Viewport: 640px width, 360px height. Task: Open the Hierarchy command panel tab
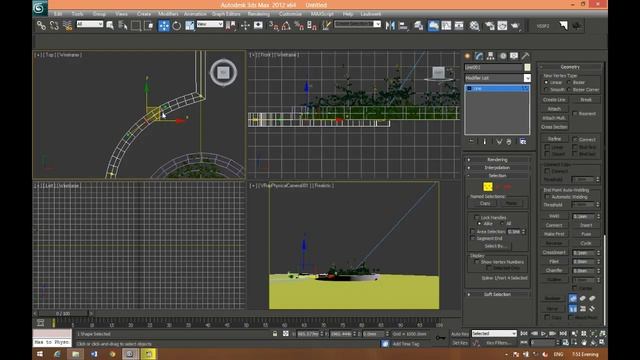coord(491,56)
